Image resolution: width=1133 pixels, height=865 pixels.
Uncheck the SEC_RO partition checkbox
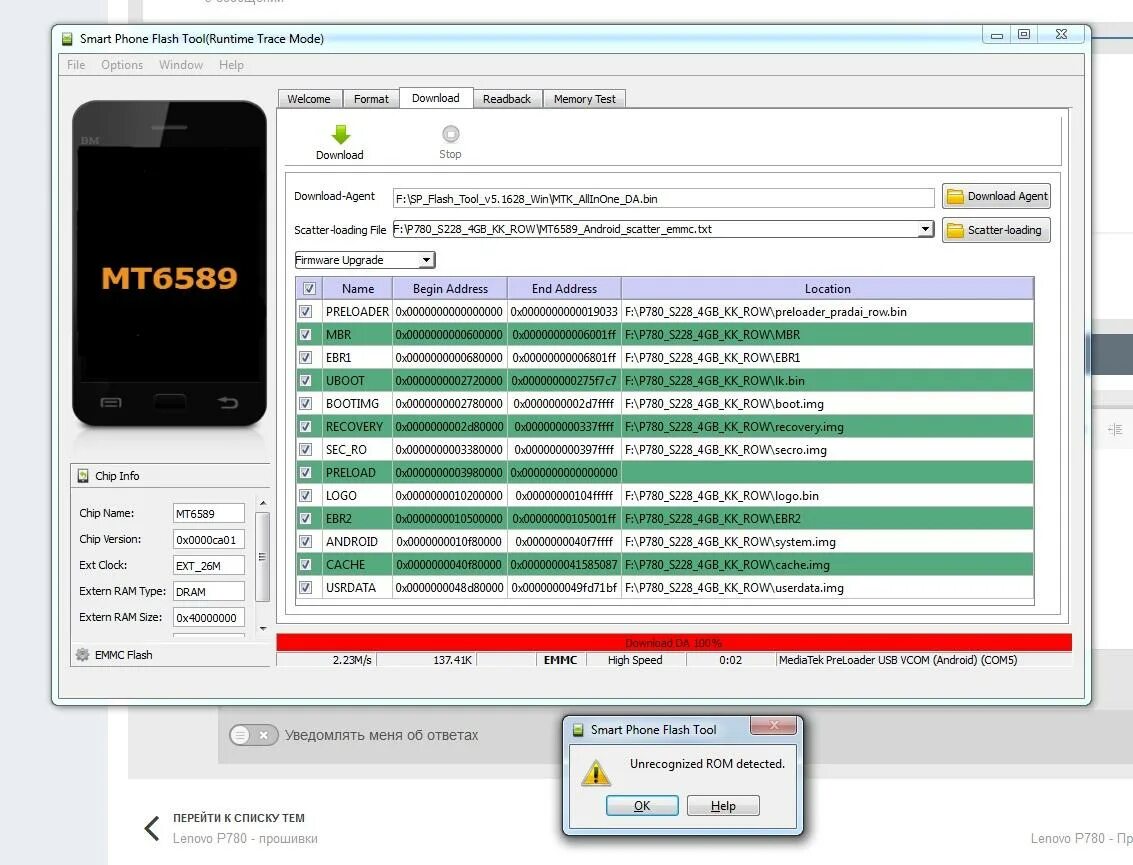point(306,449)
